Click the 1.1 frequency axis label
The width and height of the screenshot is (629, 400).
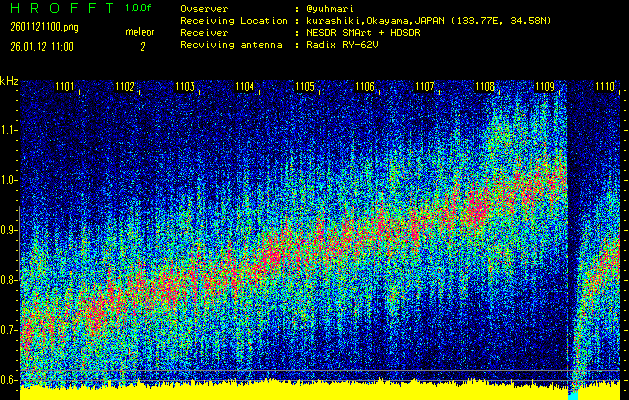coord(9,130)
